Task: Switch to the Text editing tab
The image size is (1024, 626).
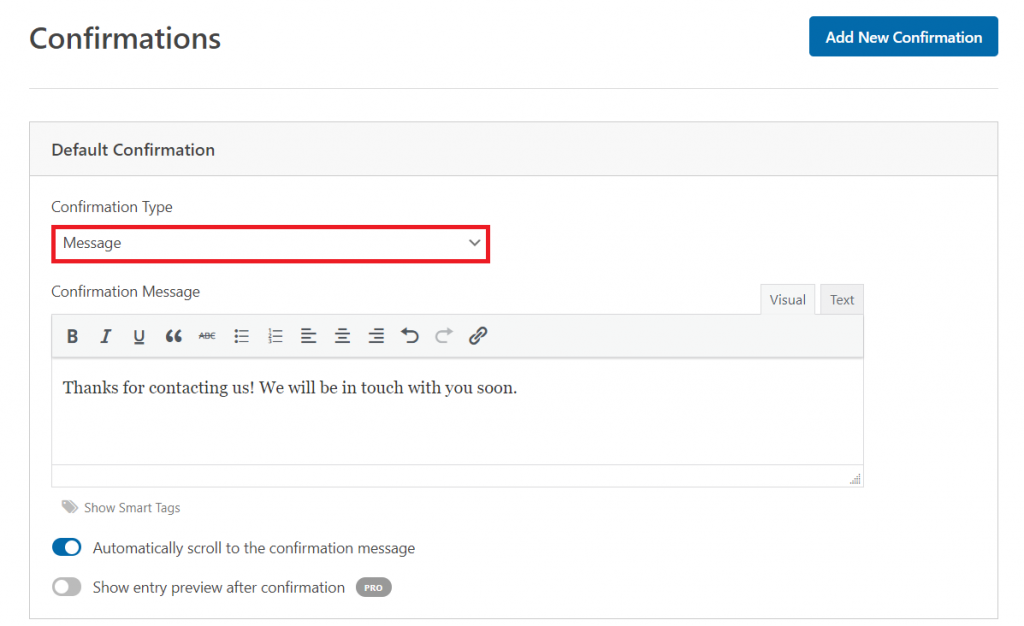Action: pyautogui.click(x=841, y=299)
